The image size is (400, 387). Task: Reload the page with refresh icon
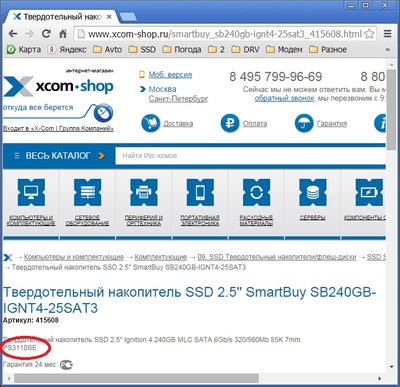46,33
